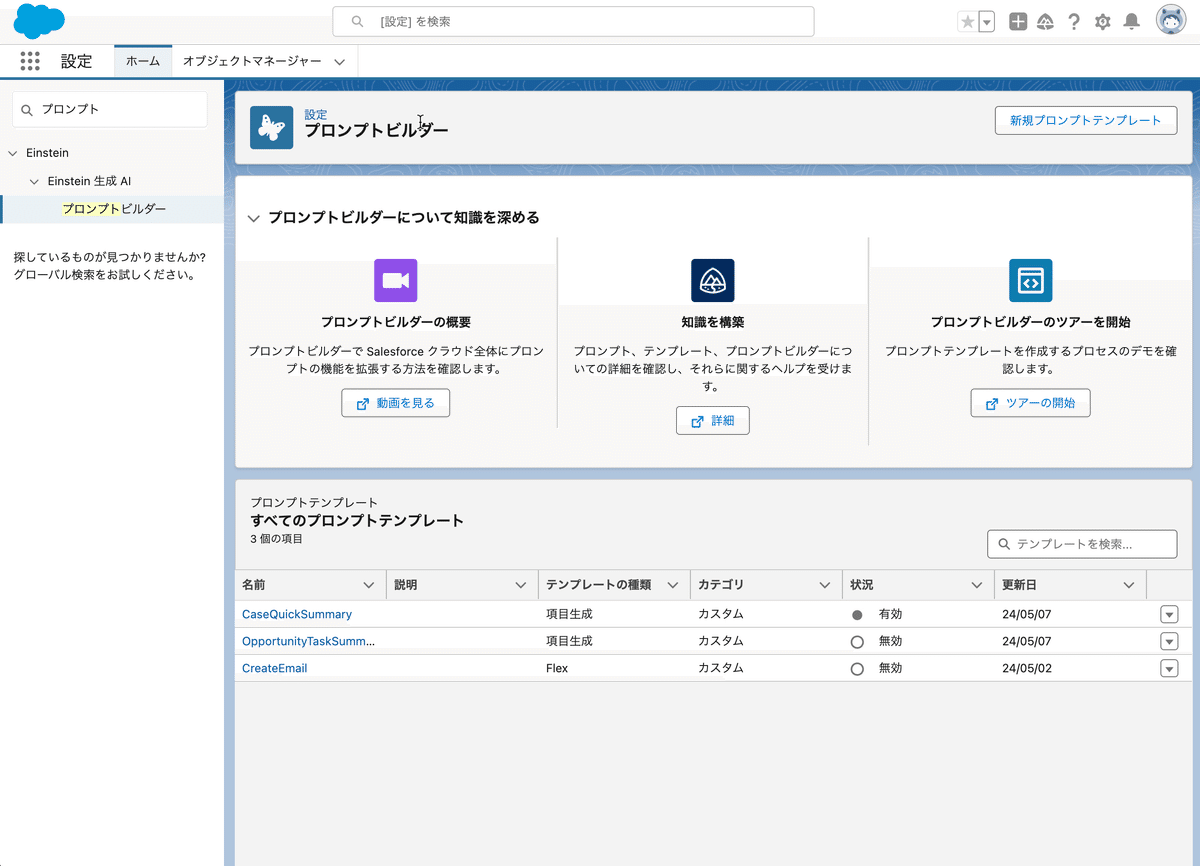Viewport: 1200px width, 866px height.
Task: Open the カテゴリ column menu chevron
Action: [x=824, y=585]
